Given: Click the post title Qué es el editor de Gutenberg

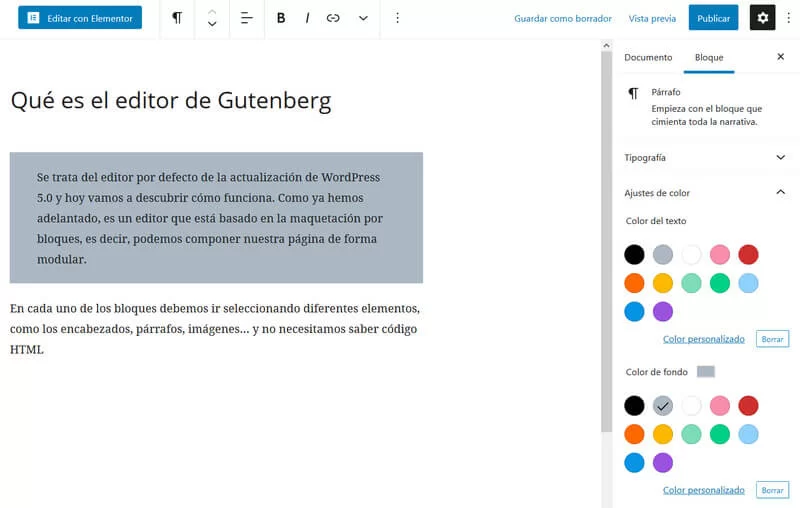Looking at the screenshot, I should click(x=171, y=101).
